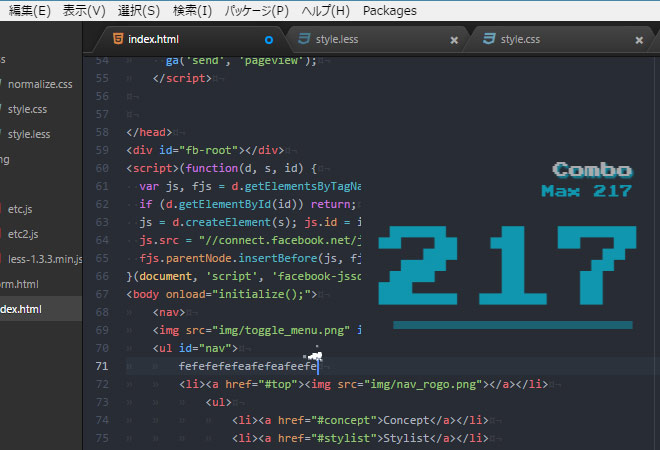This screenshot has height=450, width=660.
Task: Click 'return;' keyword on line 62
Action: pos(333,204)
